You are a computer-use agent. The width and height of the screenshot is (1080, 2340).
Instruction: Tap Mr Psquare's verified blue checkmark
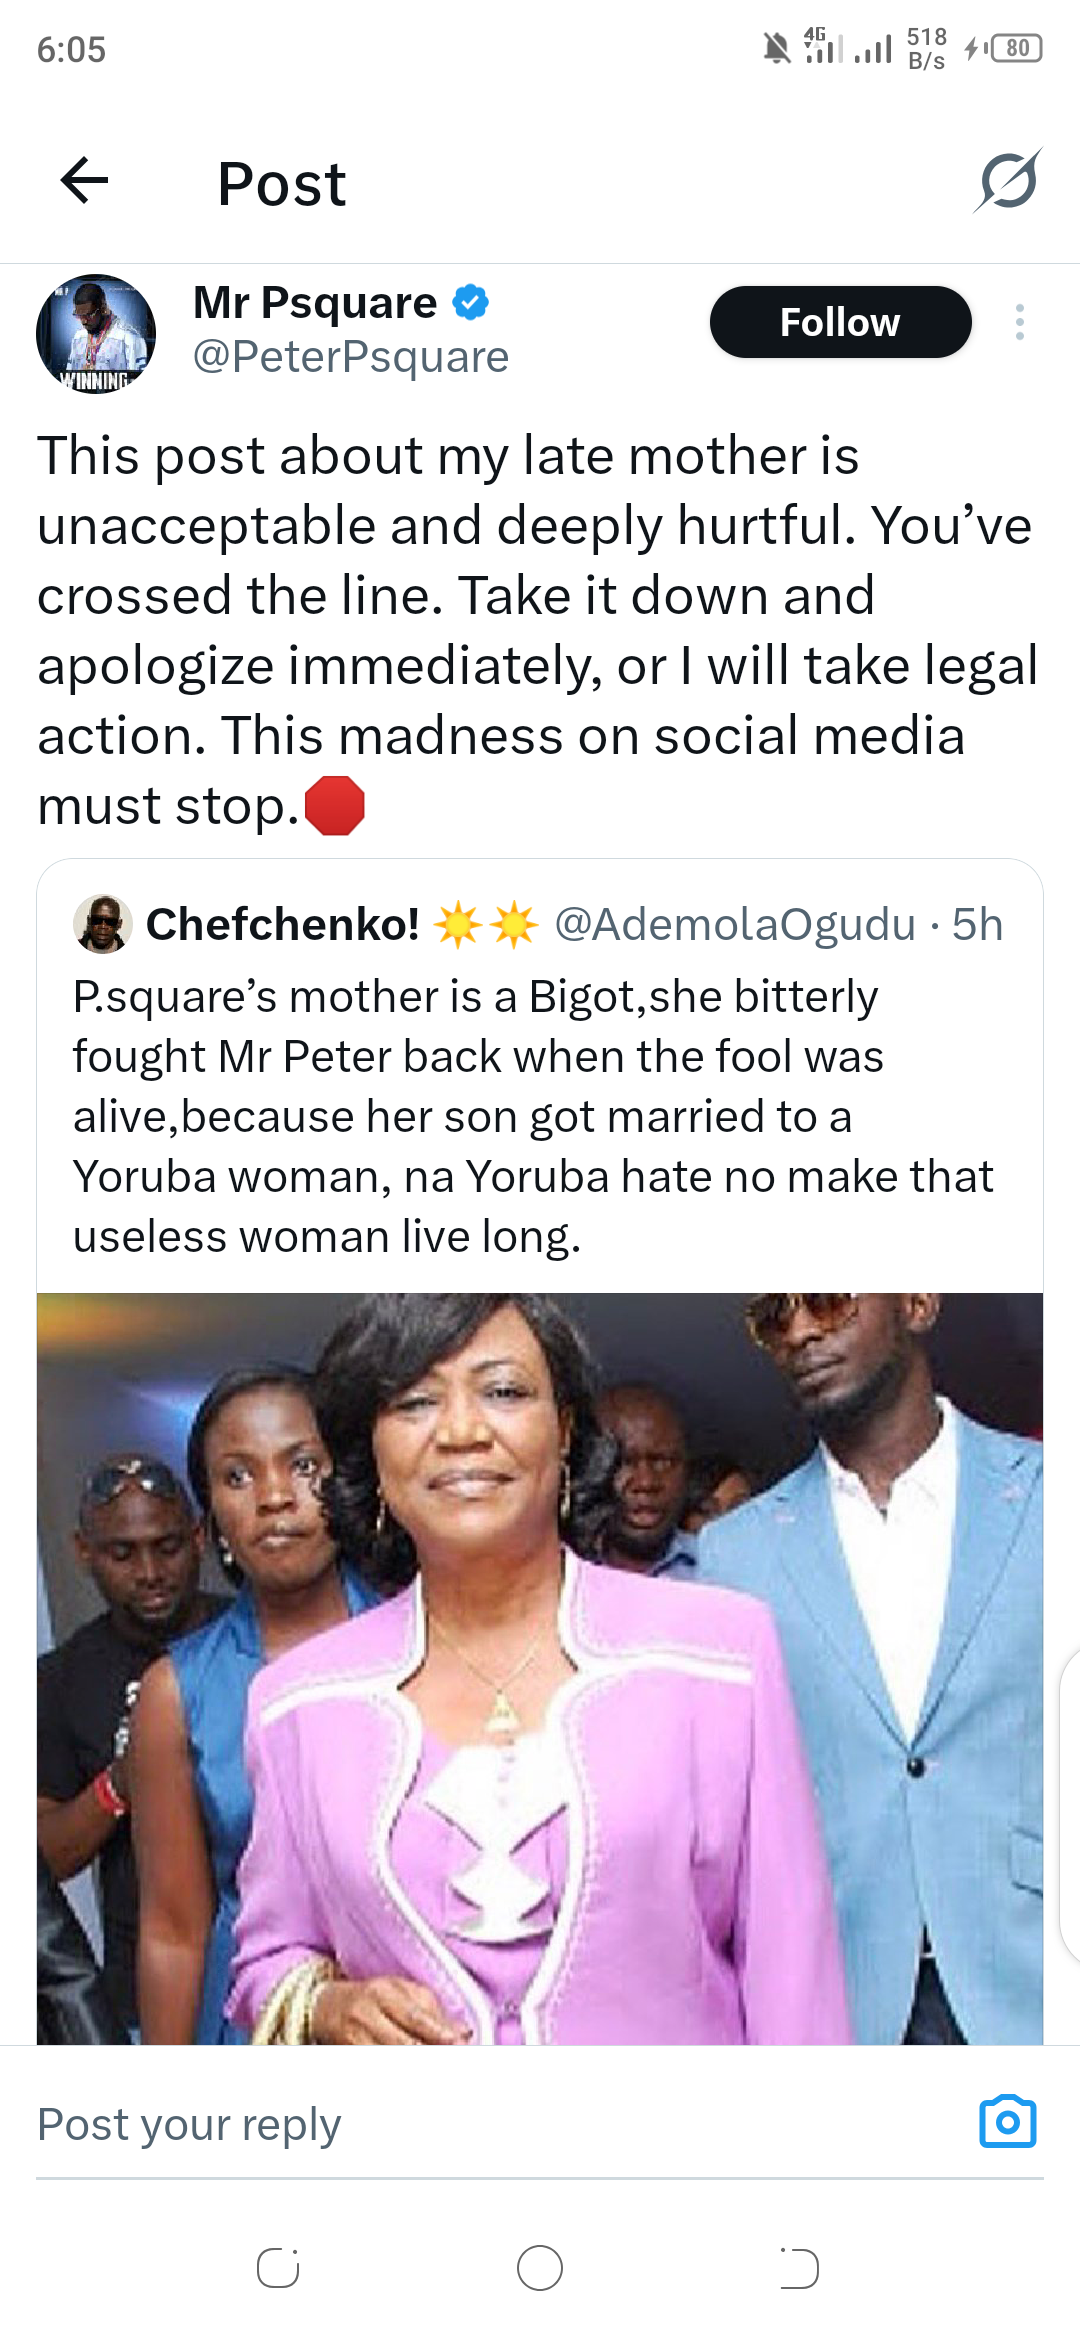coord(470,302)
